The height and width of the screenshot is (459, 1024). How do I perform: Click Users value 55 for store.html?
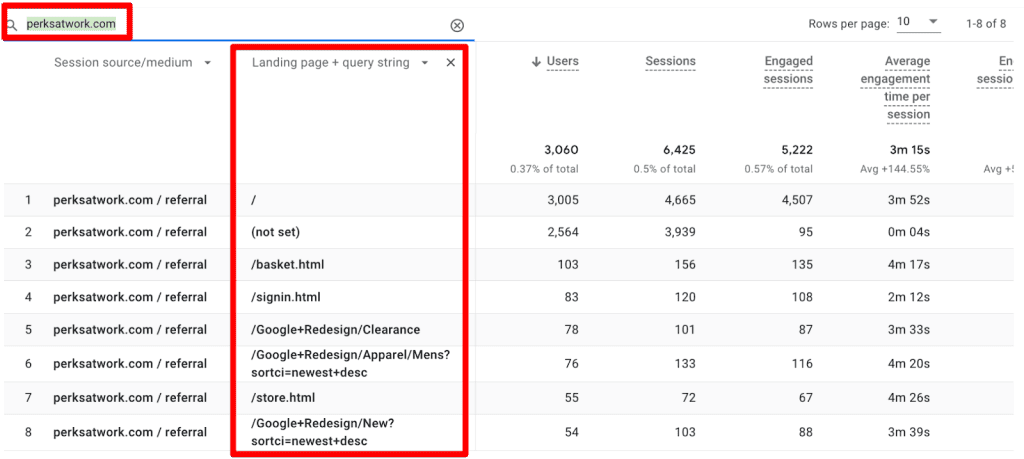(x=571, y=397)
